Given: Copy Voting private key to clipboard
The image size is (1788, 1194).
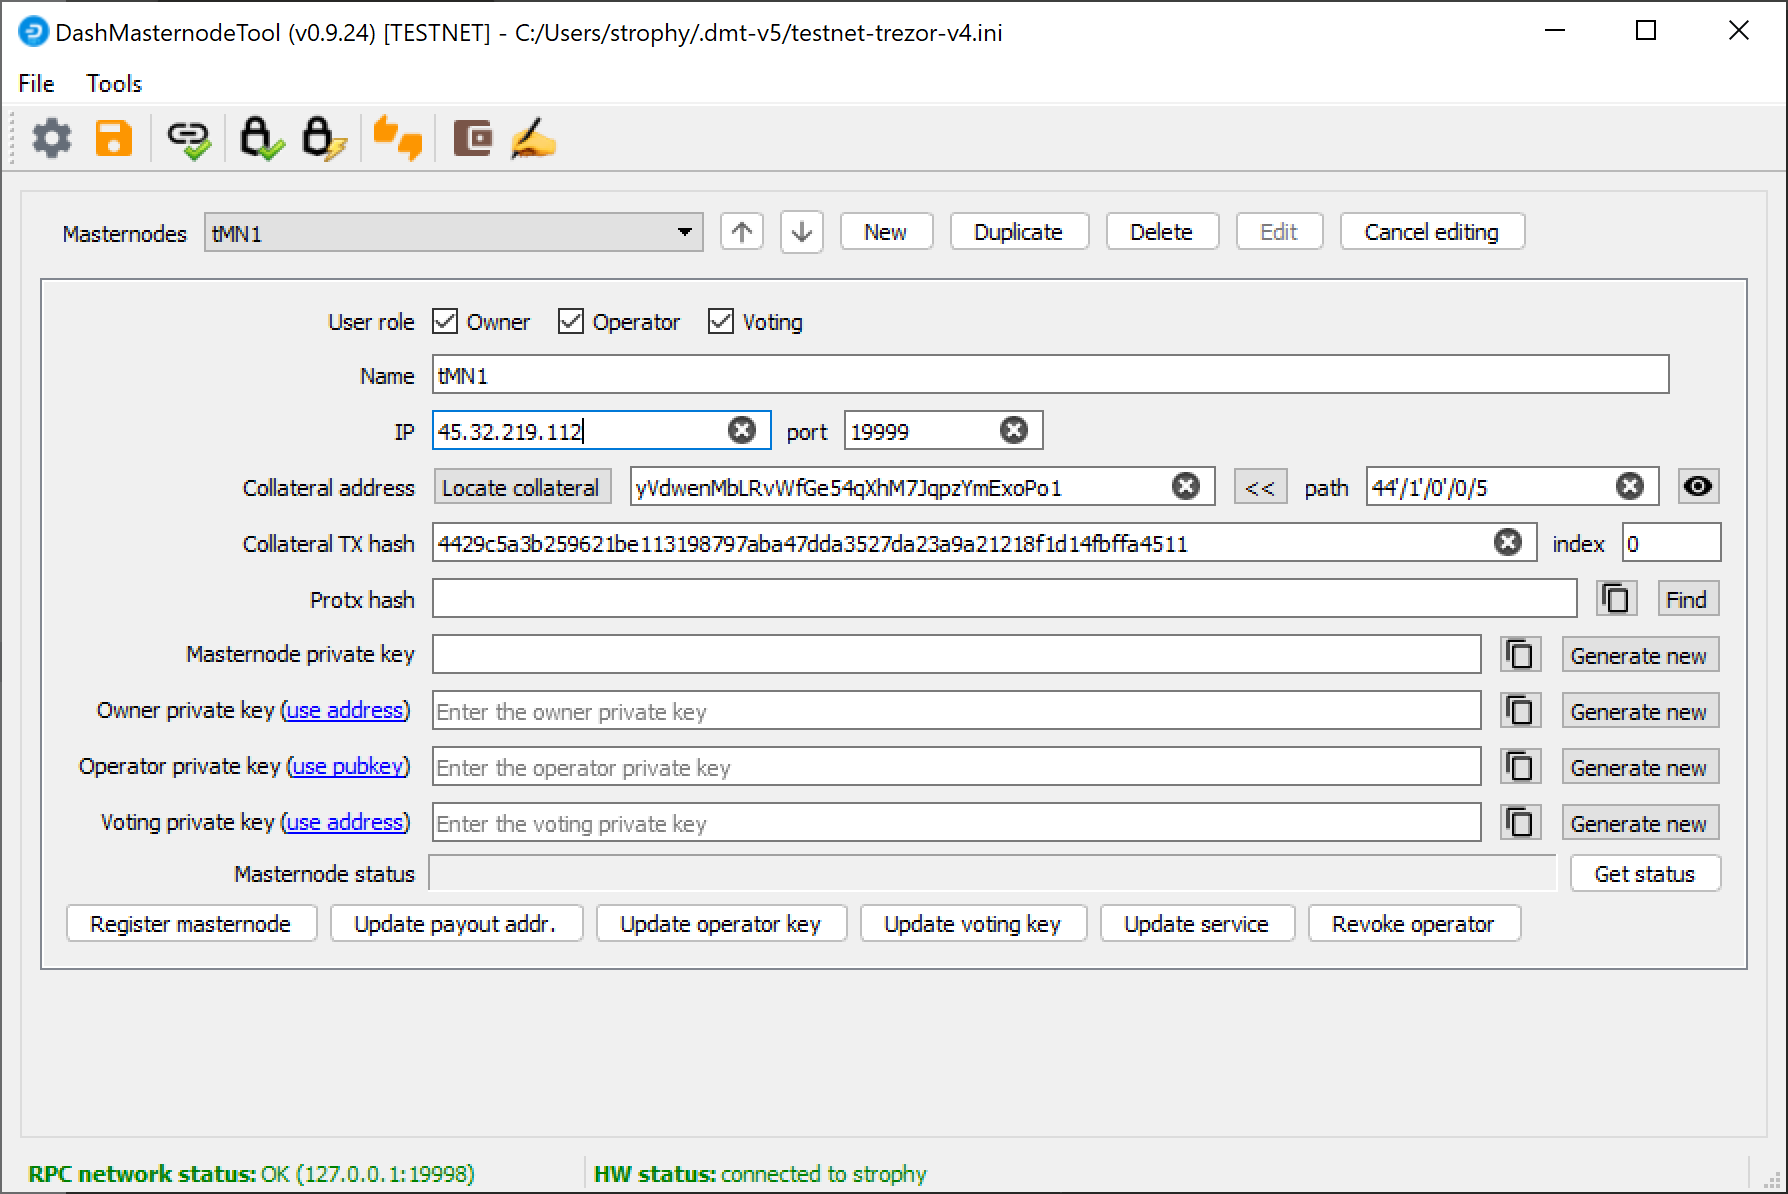Looking at the screenshot, I should (1521, 823).
